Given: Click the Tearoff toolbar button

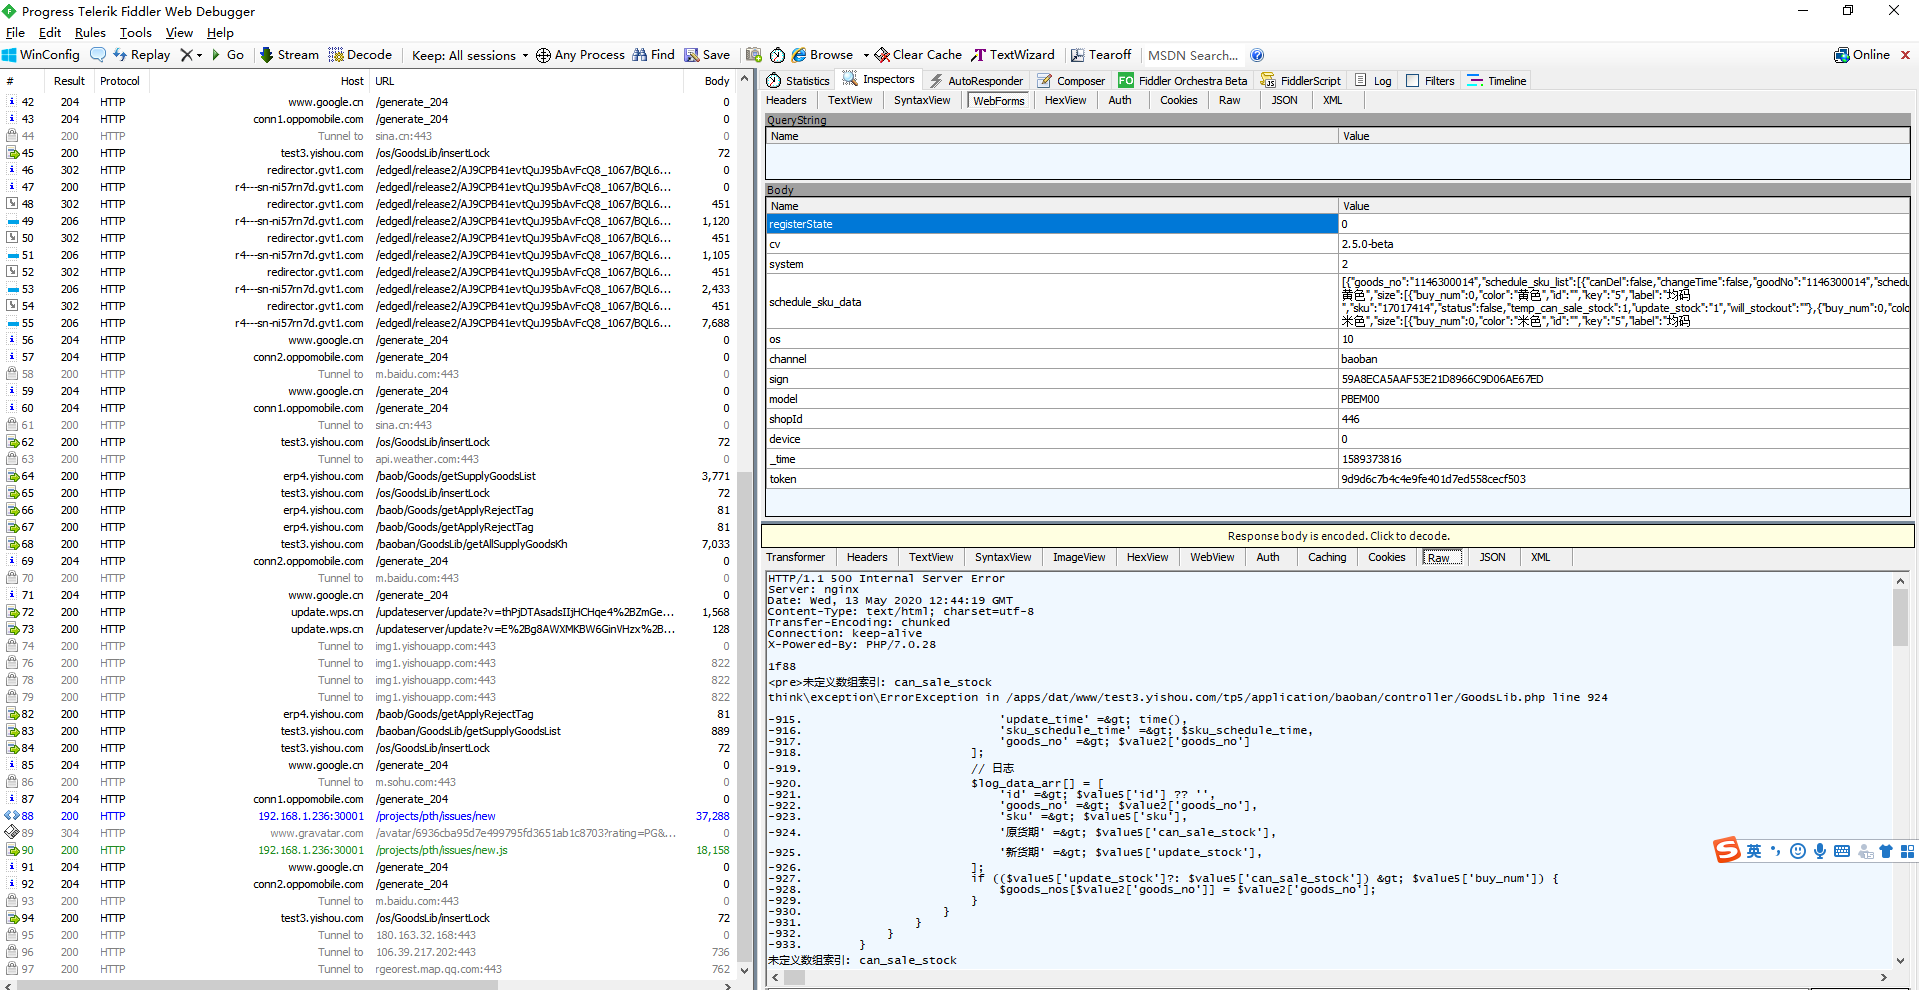Looking at the screenshot, I should click(1100, 55).
